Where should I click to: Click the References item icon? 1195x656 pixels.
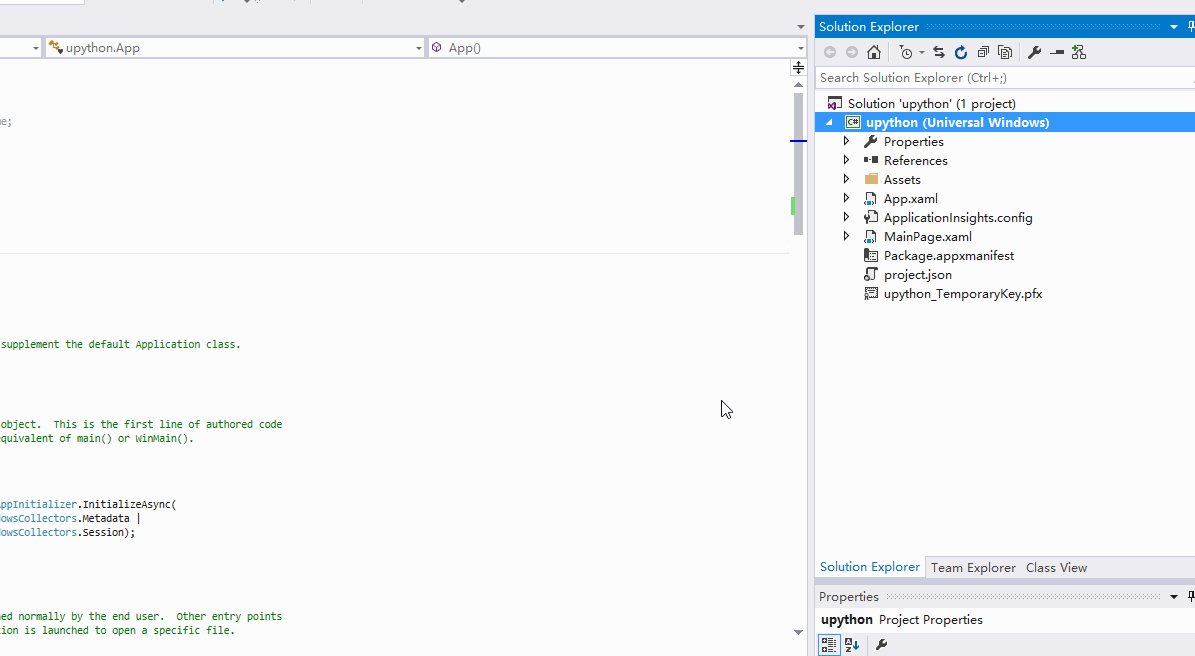pos(871,160)
